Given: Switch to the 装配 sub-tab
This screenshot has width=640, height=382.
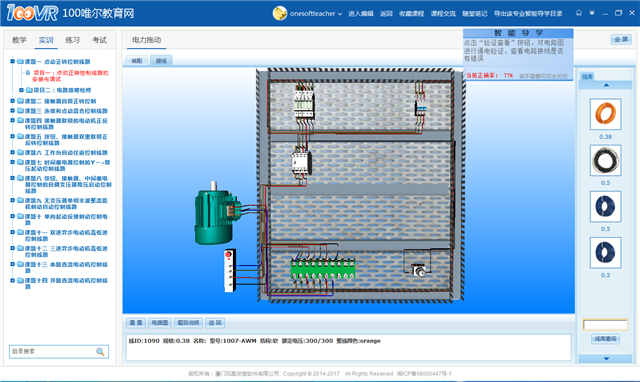Looking at the screenshot, I should (x=137, y=61).
